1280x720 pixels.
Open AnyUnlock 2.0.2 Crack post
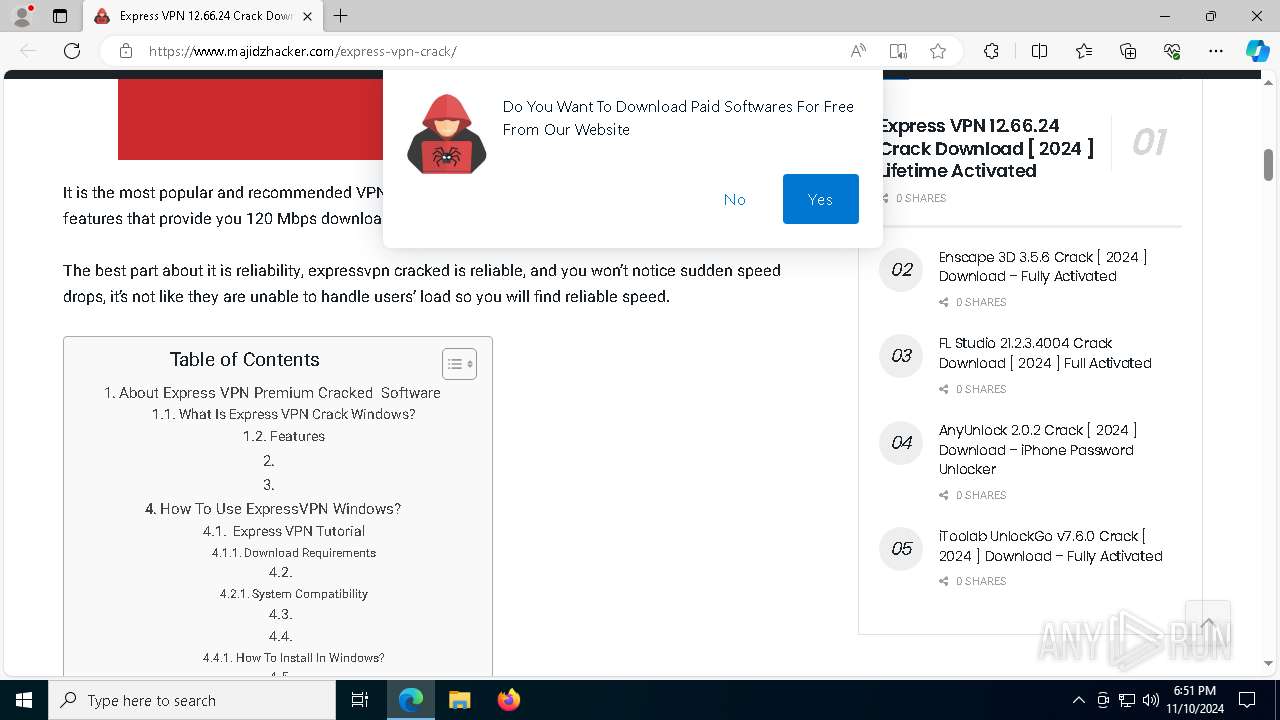pyautogui.click(x=1038, y=449)
